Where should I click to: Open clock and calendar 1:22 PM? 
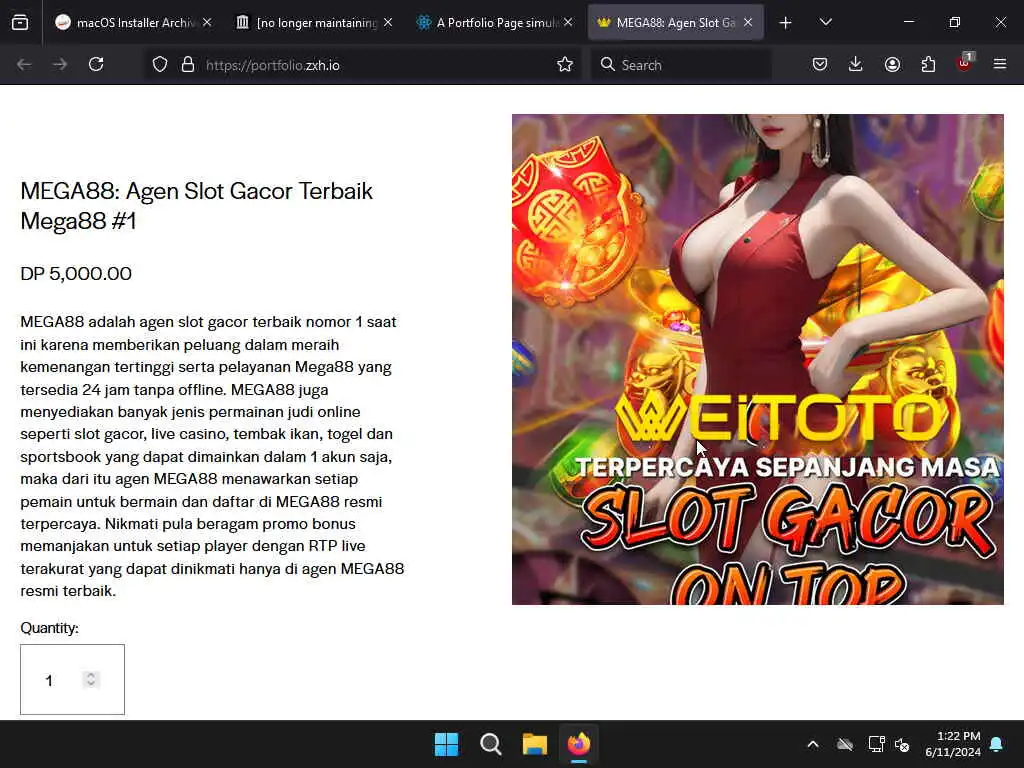point(953,744)
